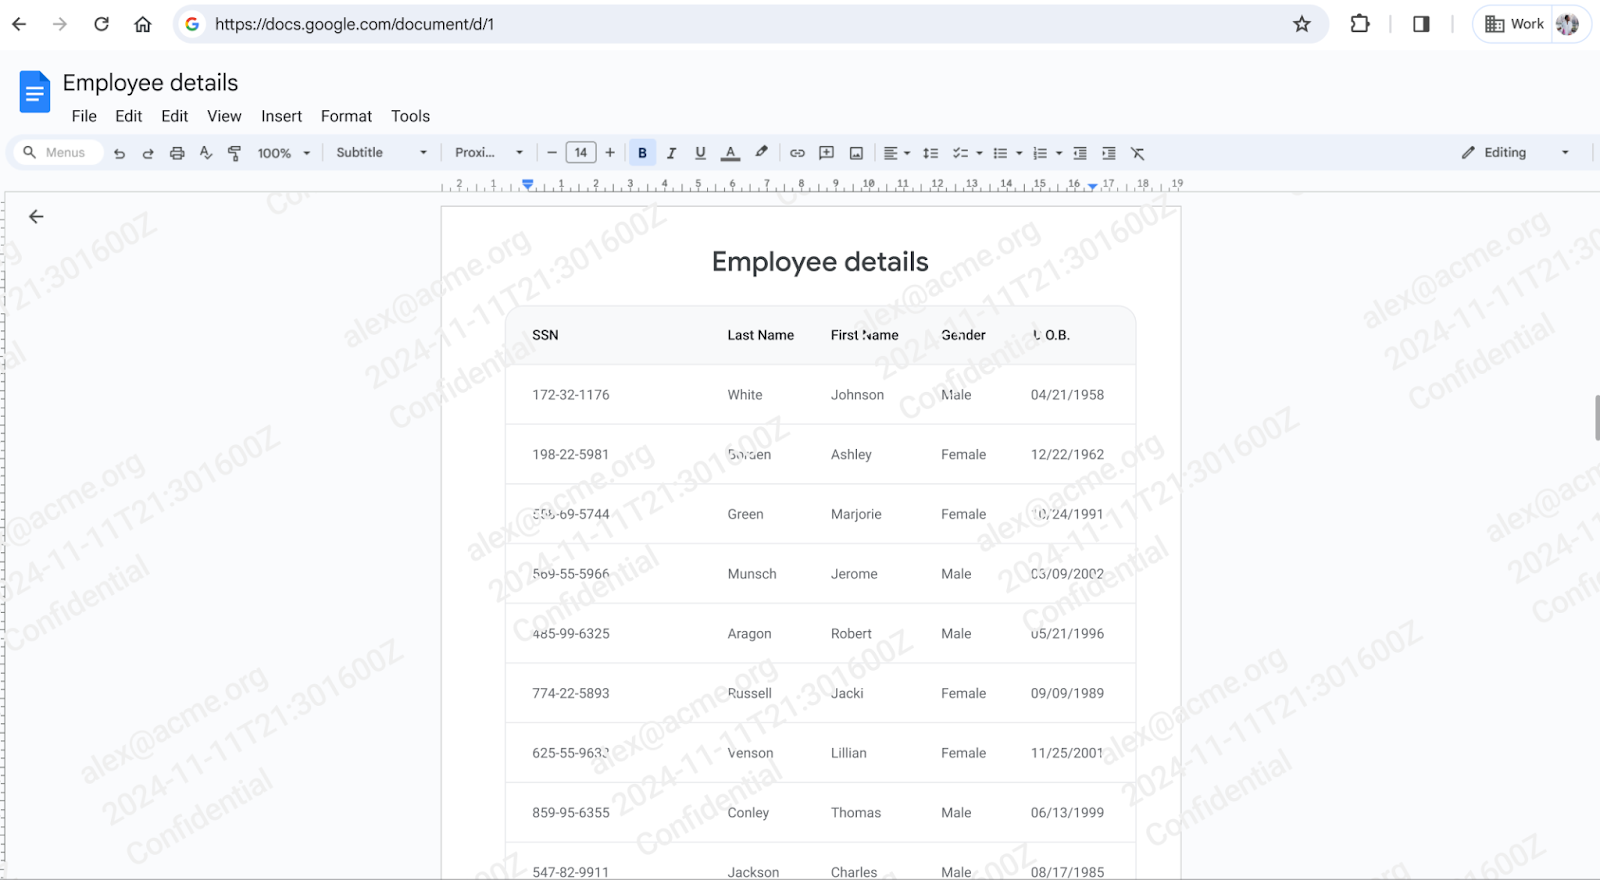Open the Format menu
The image size is (1600, 880).
[346, 116]
